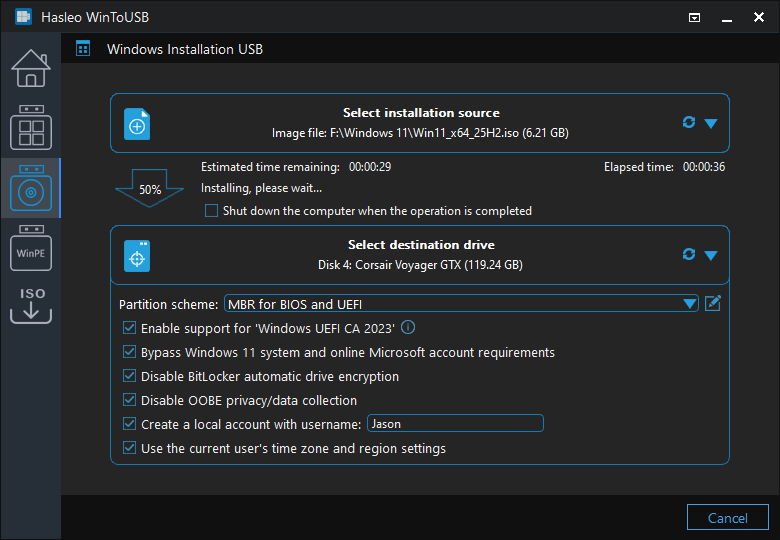
Task: Uncheck Create a local account with username
Action: pyautogui.click(x=129, y=424)
